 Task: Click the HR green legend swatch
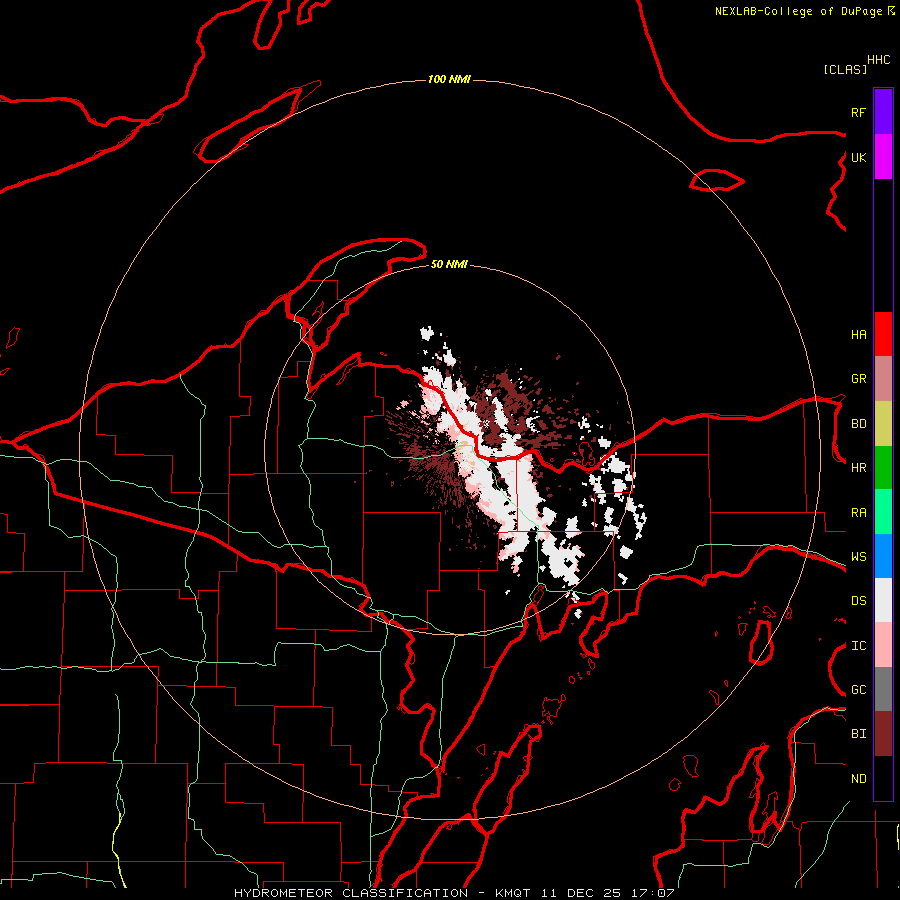click(883, 468)
